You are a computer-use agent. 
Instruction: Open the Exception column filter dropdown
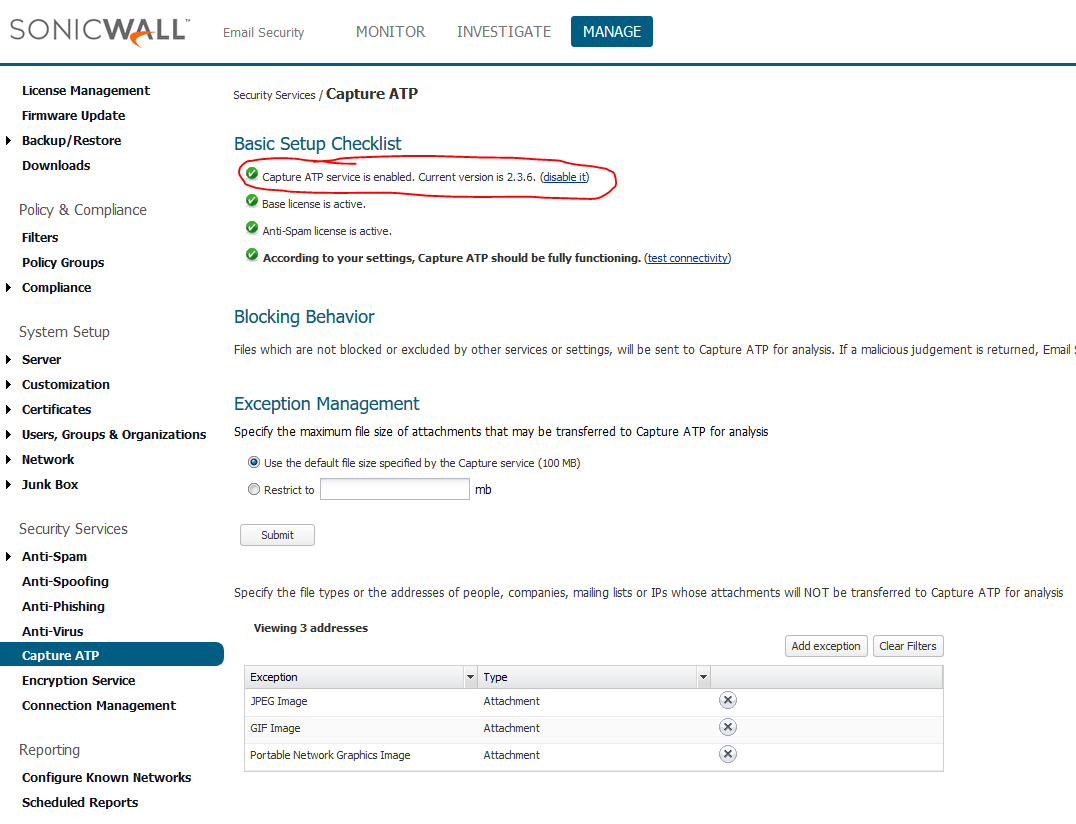[x=470, y=677]
